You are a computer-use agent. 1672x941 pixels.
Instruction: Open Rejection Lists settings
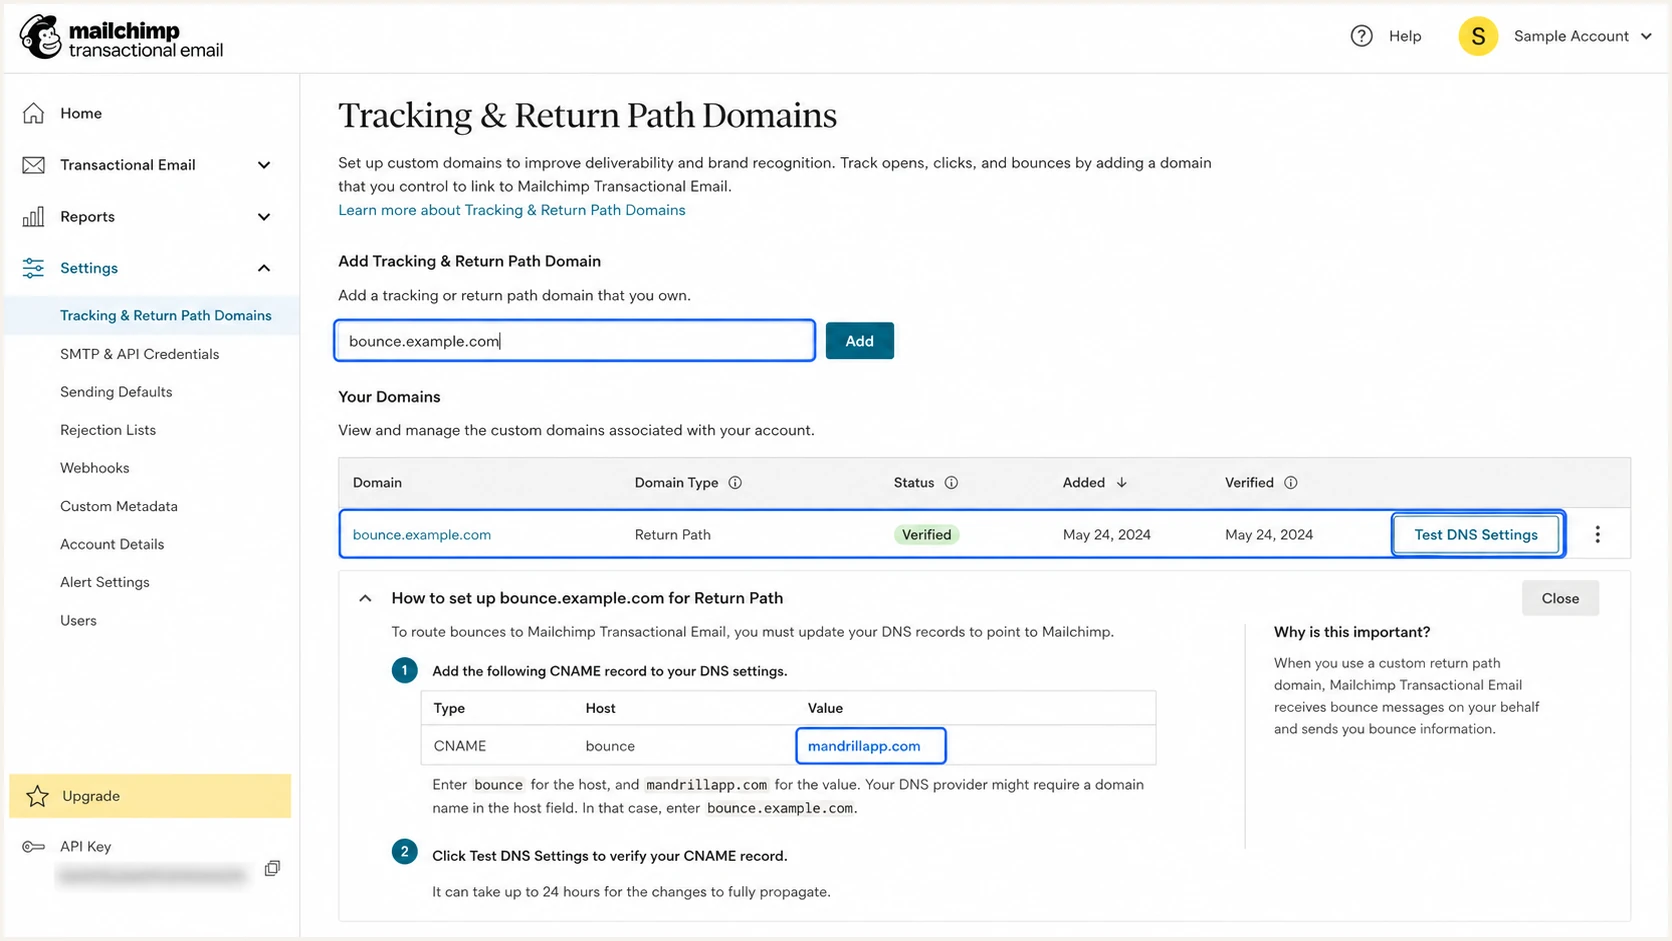click(108, 430)
